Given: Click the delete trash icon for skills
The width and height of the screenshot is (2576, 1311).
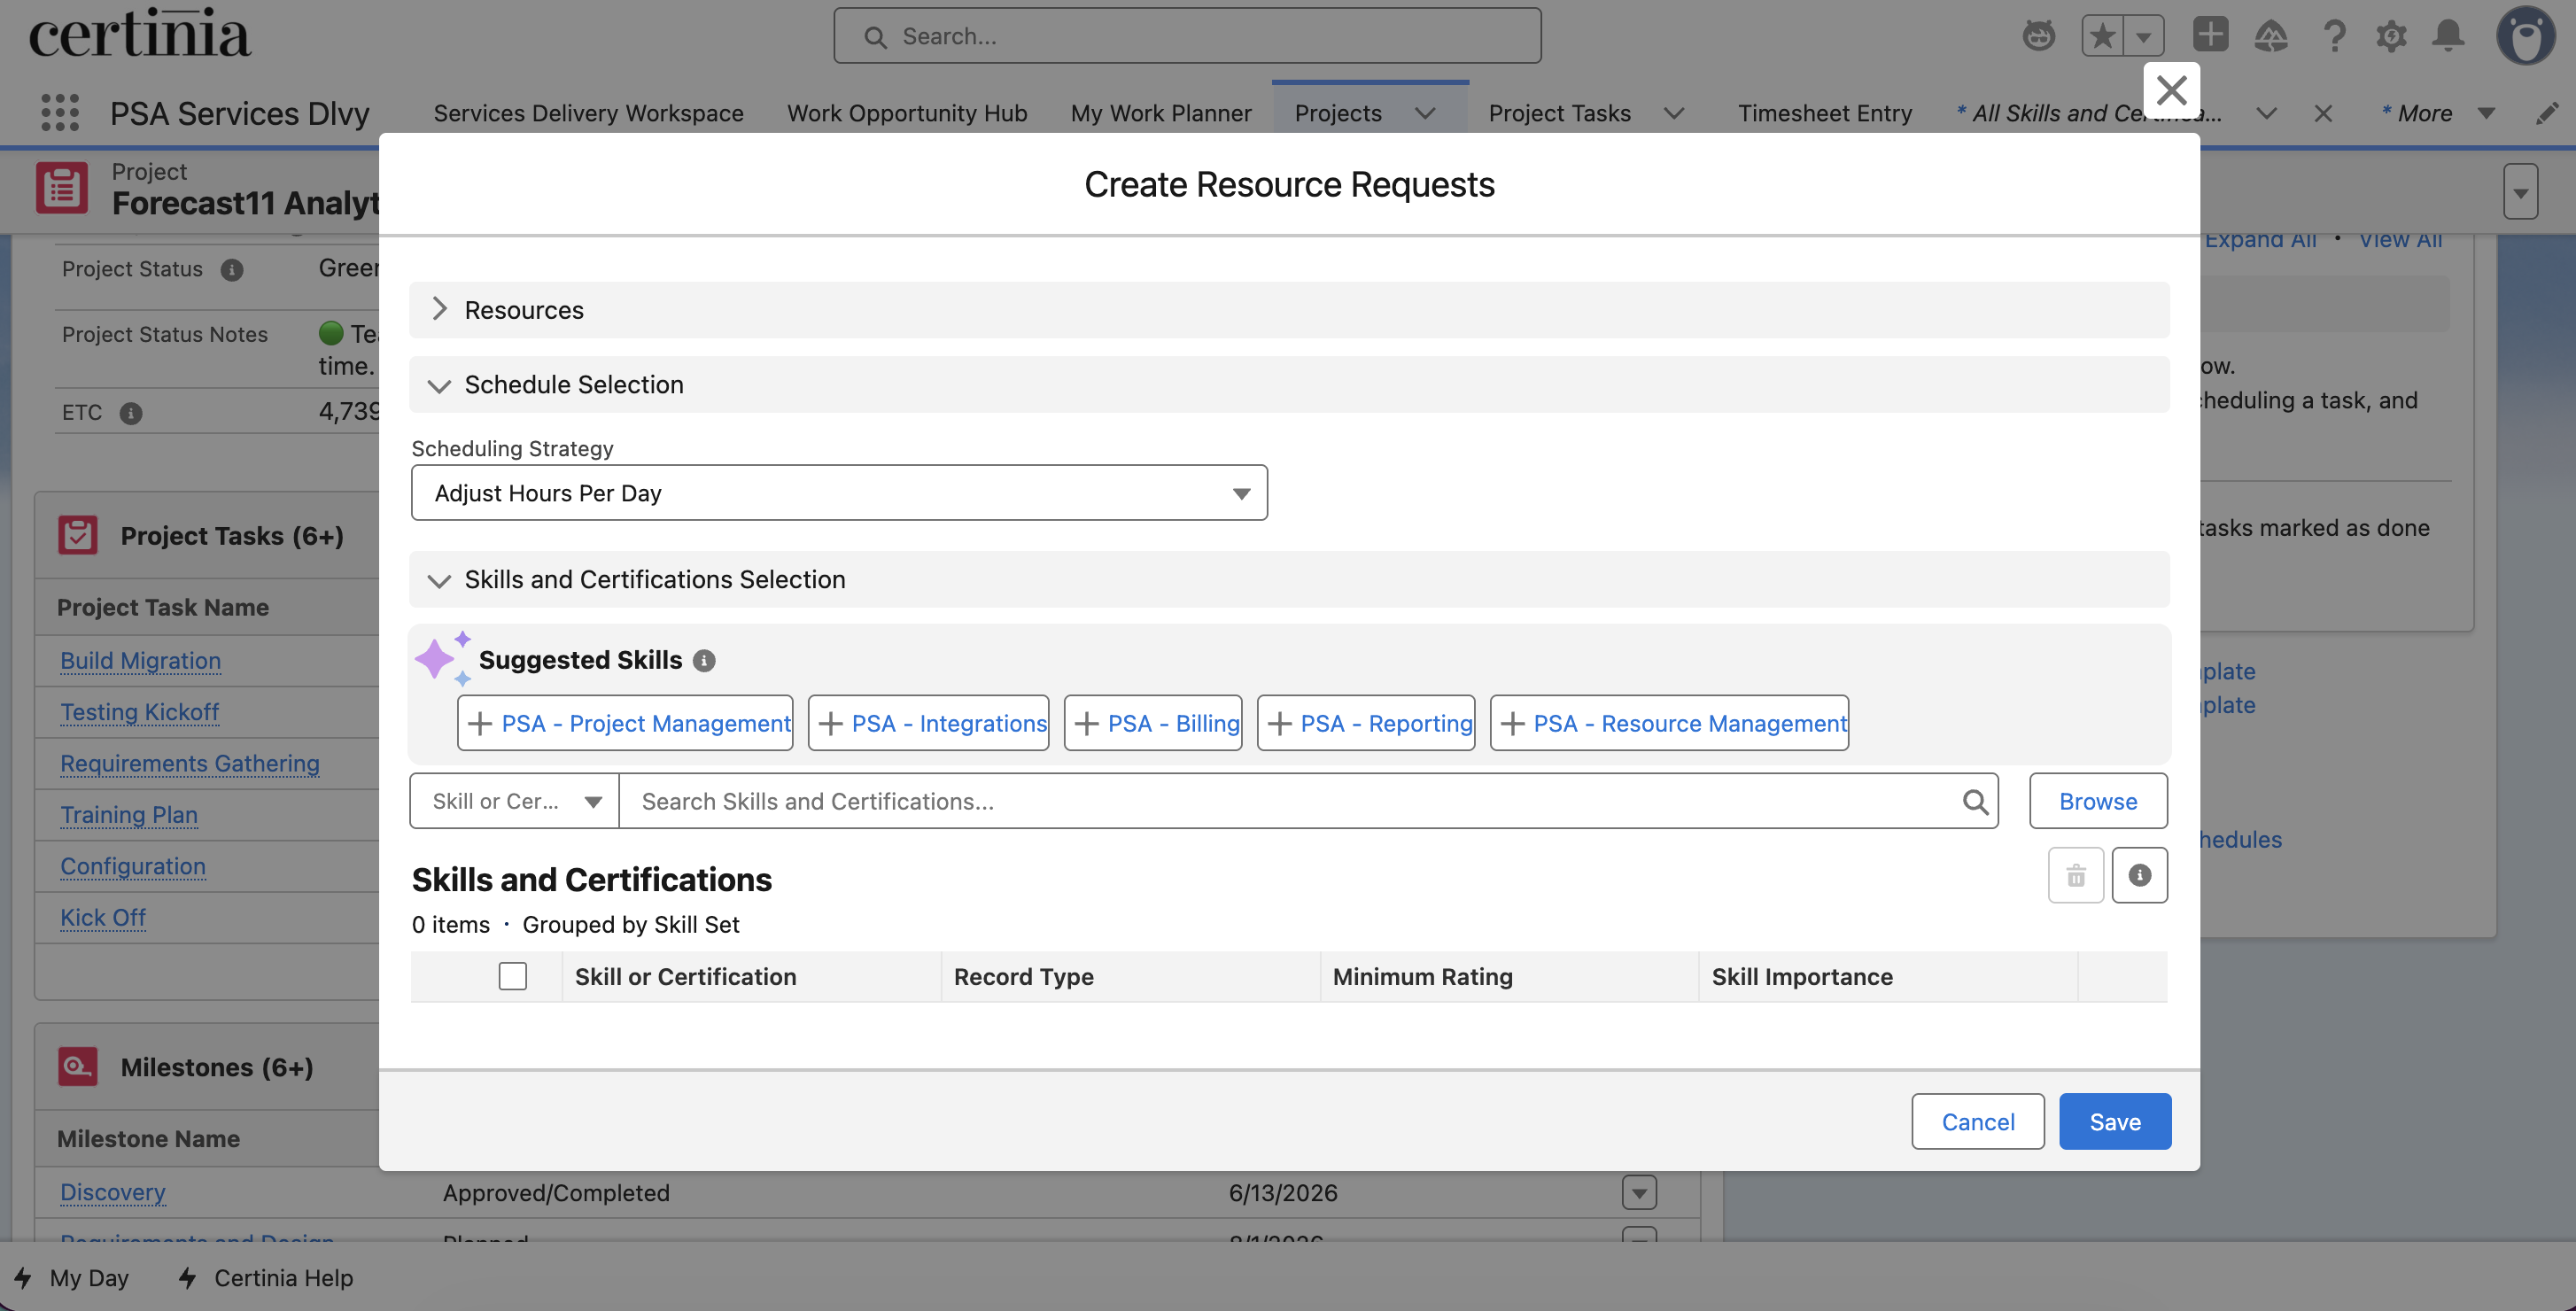Looking at the screenshot, I should click(x=2076, y=876).
